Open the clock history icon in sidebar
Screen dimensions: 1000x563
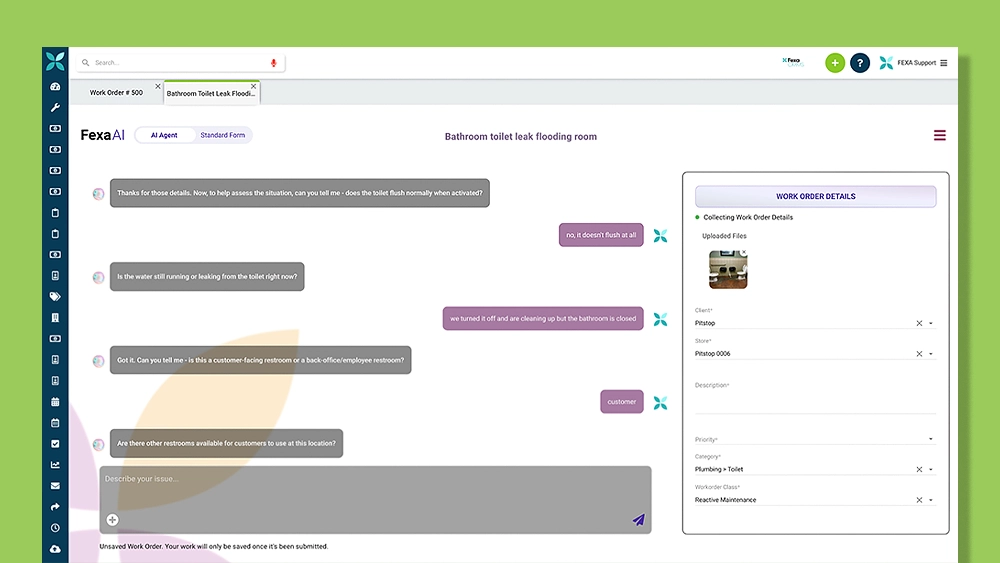pyautogui.click(x=55, y=528)
